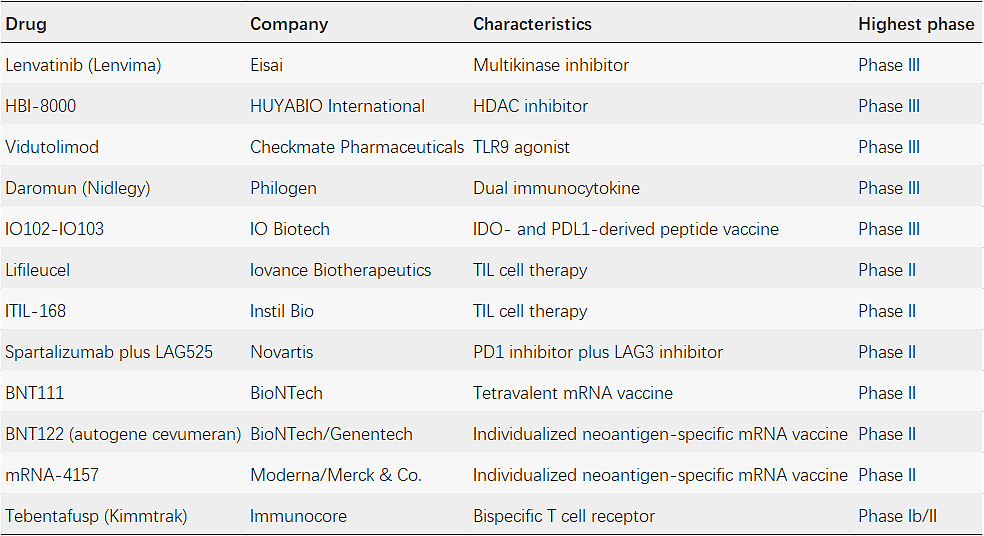
Task: Click the Checkmate Pharmaceuticals company cell
Action: 356,147
